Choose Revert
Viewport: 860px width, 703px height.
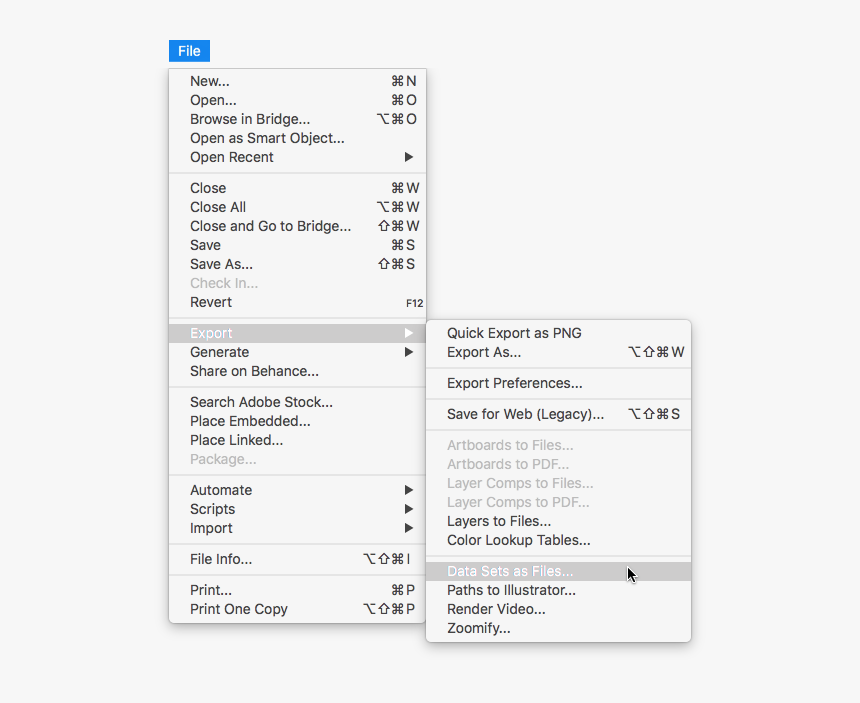210,302
